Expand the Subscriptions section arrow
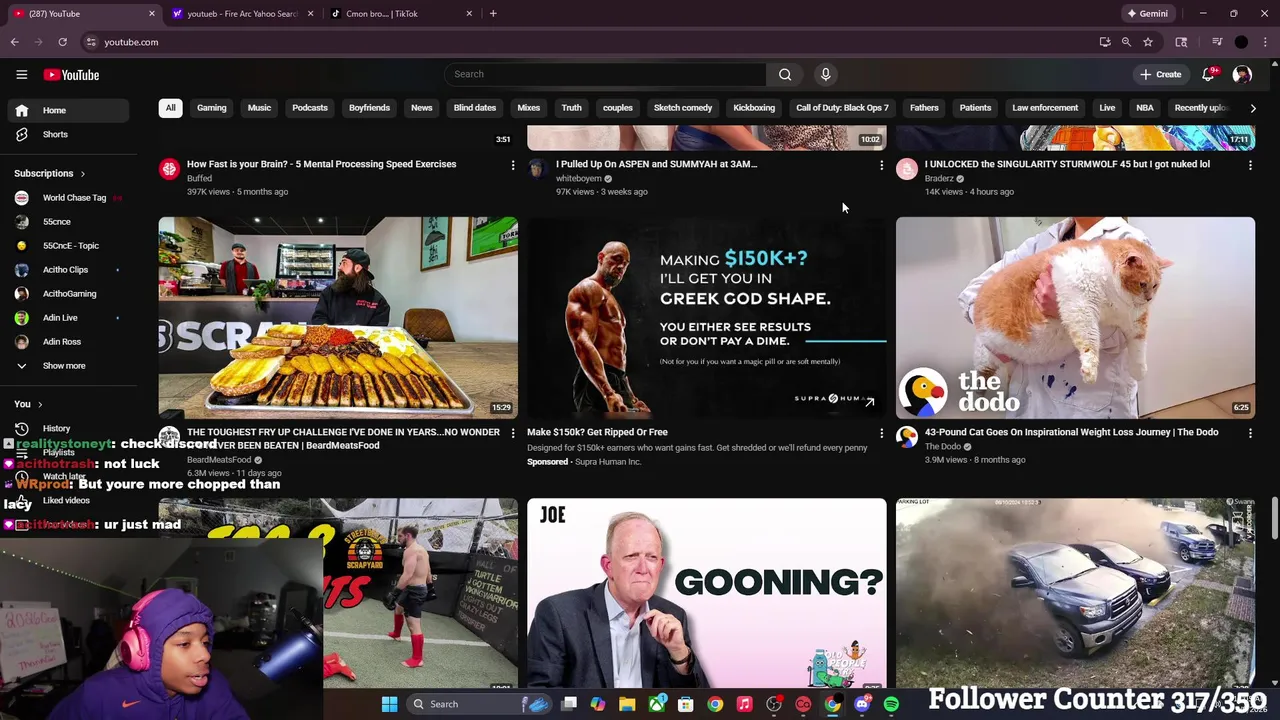Viewport: 1280px width, 720px height. [x=82, y=174]
